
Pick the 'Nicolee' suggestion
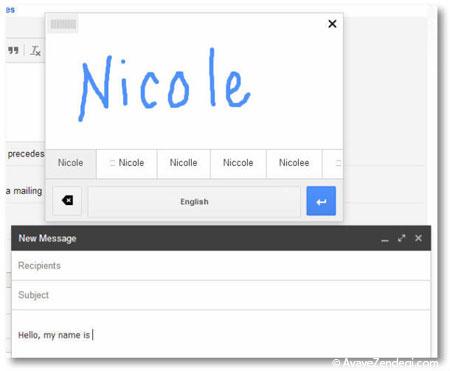(x=294, y=163)
